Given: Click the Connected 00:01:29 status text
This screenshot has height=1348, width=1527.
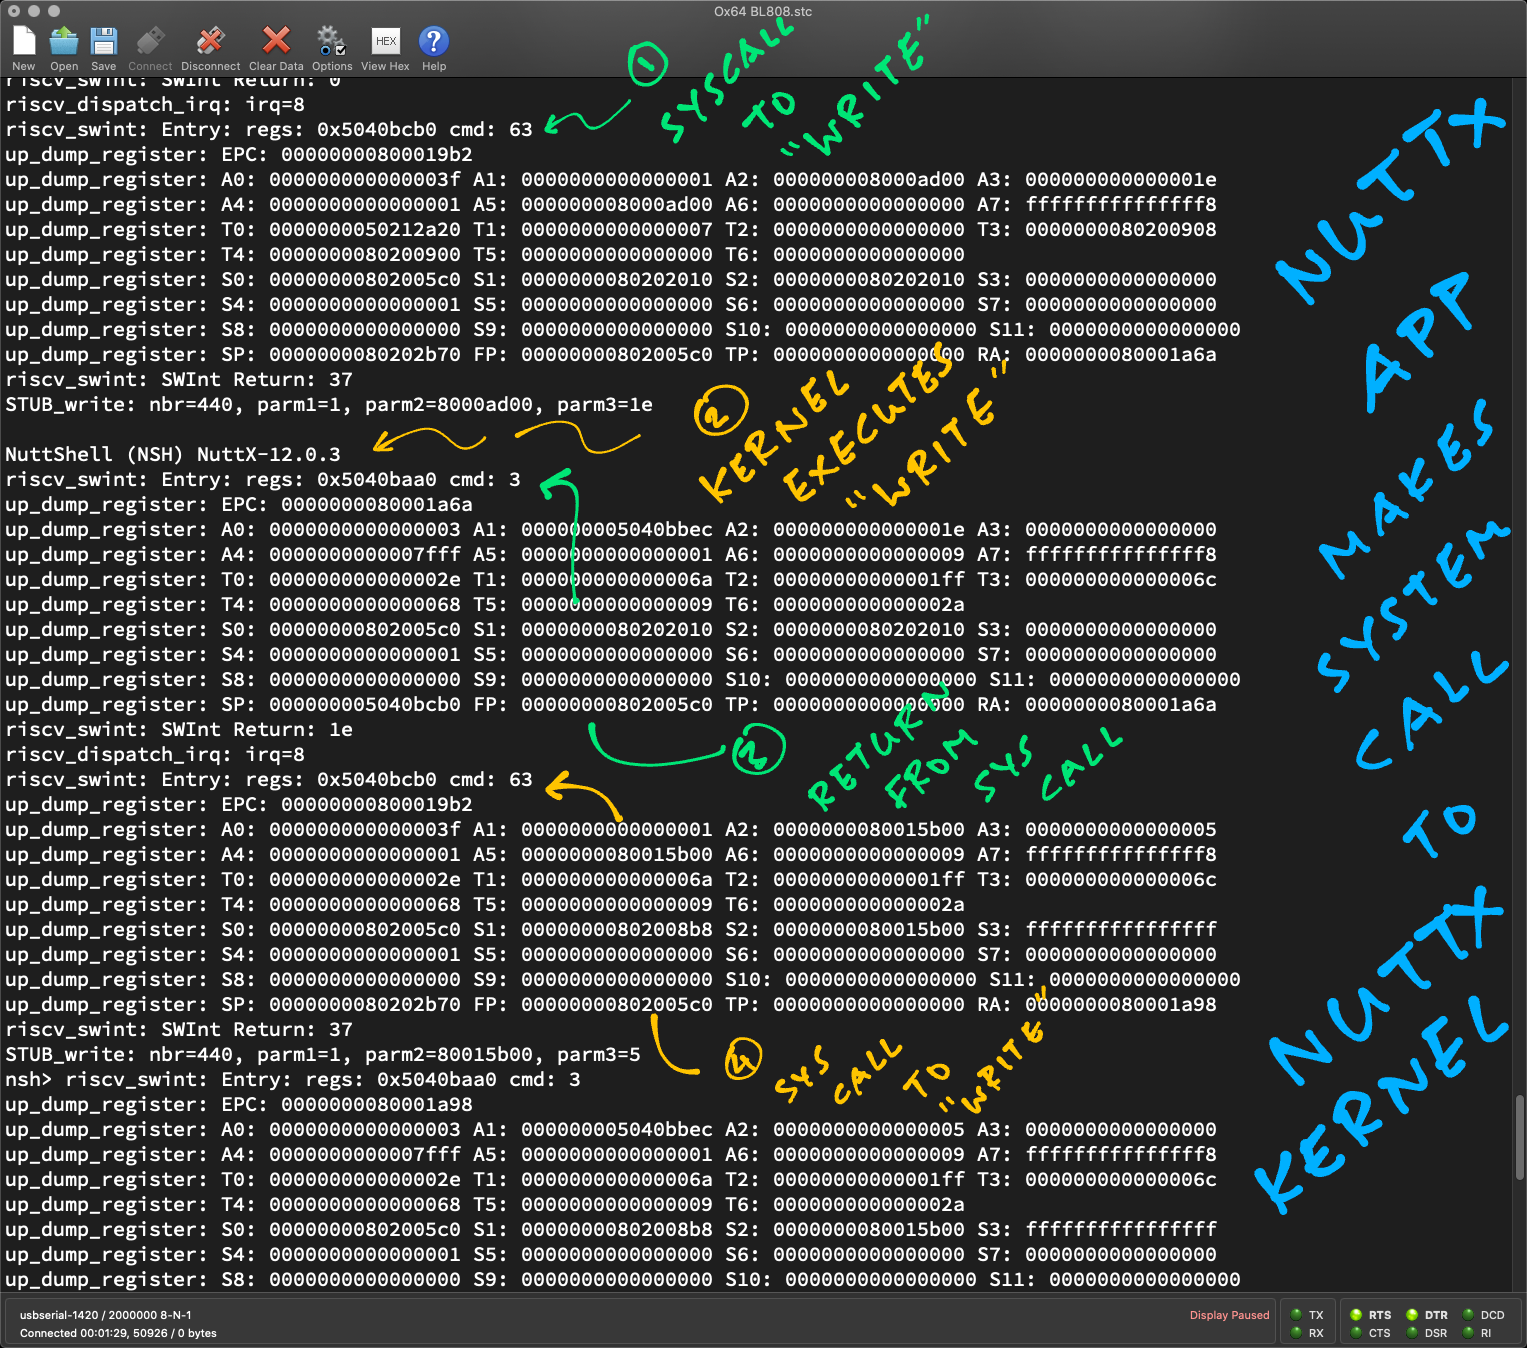Looking at the screenshot, I should pos(118,1333).
